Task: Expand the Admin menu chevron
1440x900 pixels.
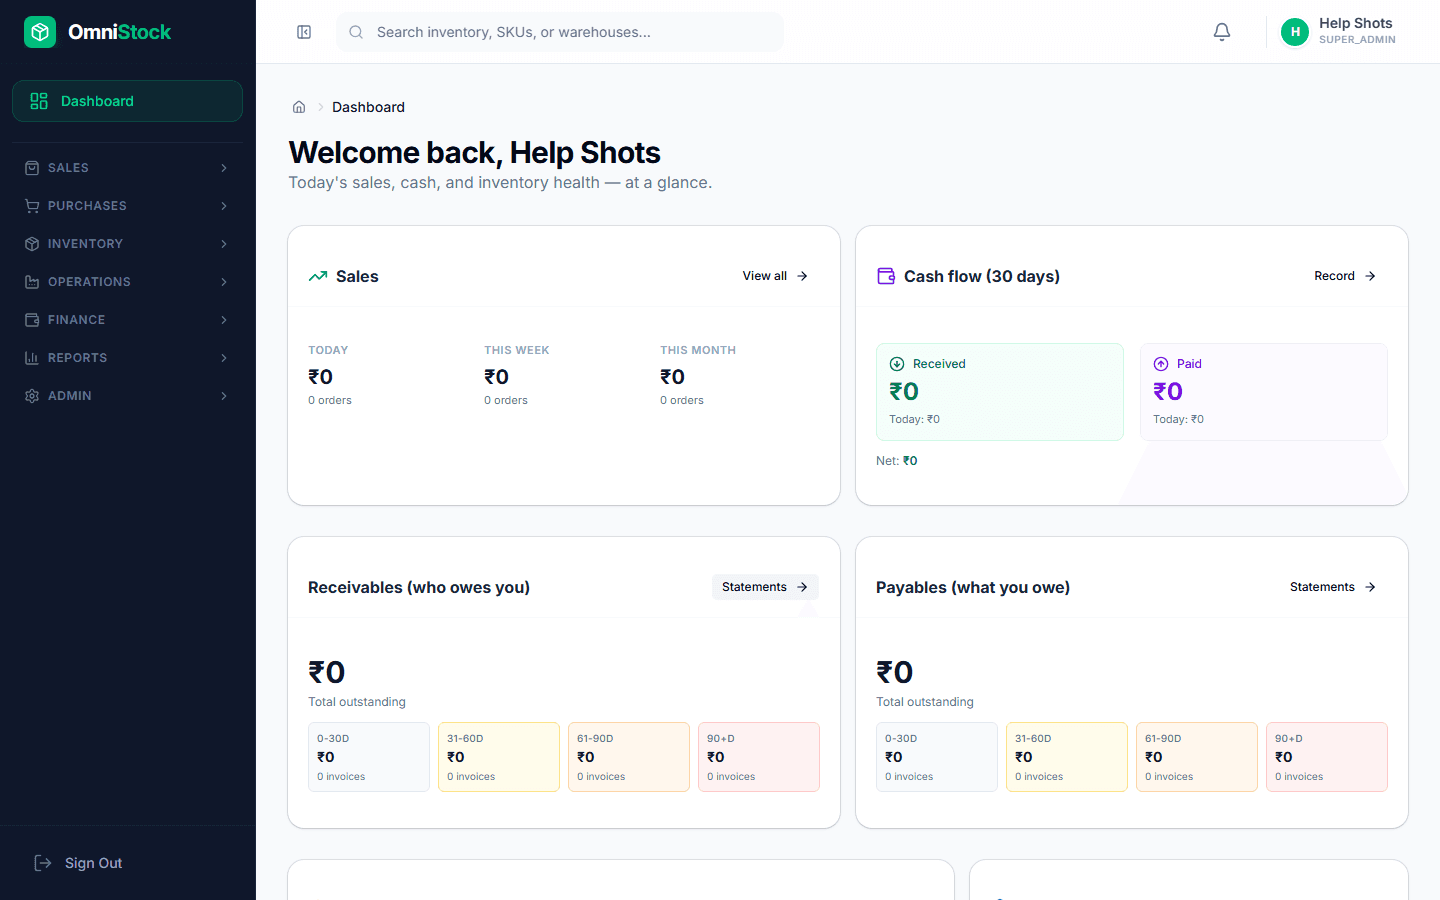Action: coord(224,396)
